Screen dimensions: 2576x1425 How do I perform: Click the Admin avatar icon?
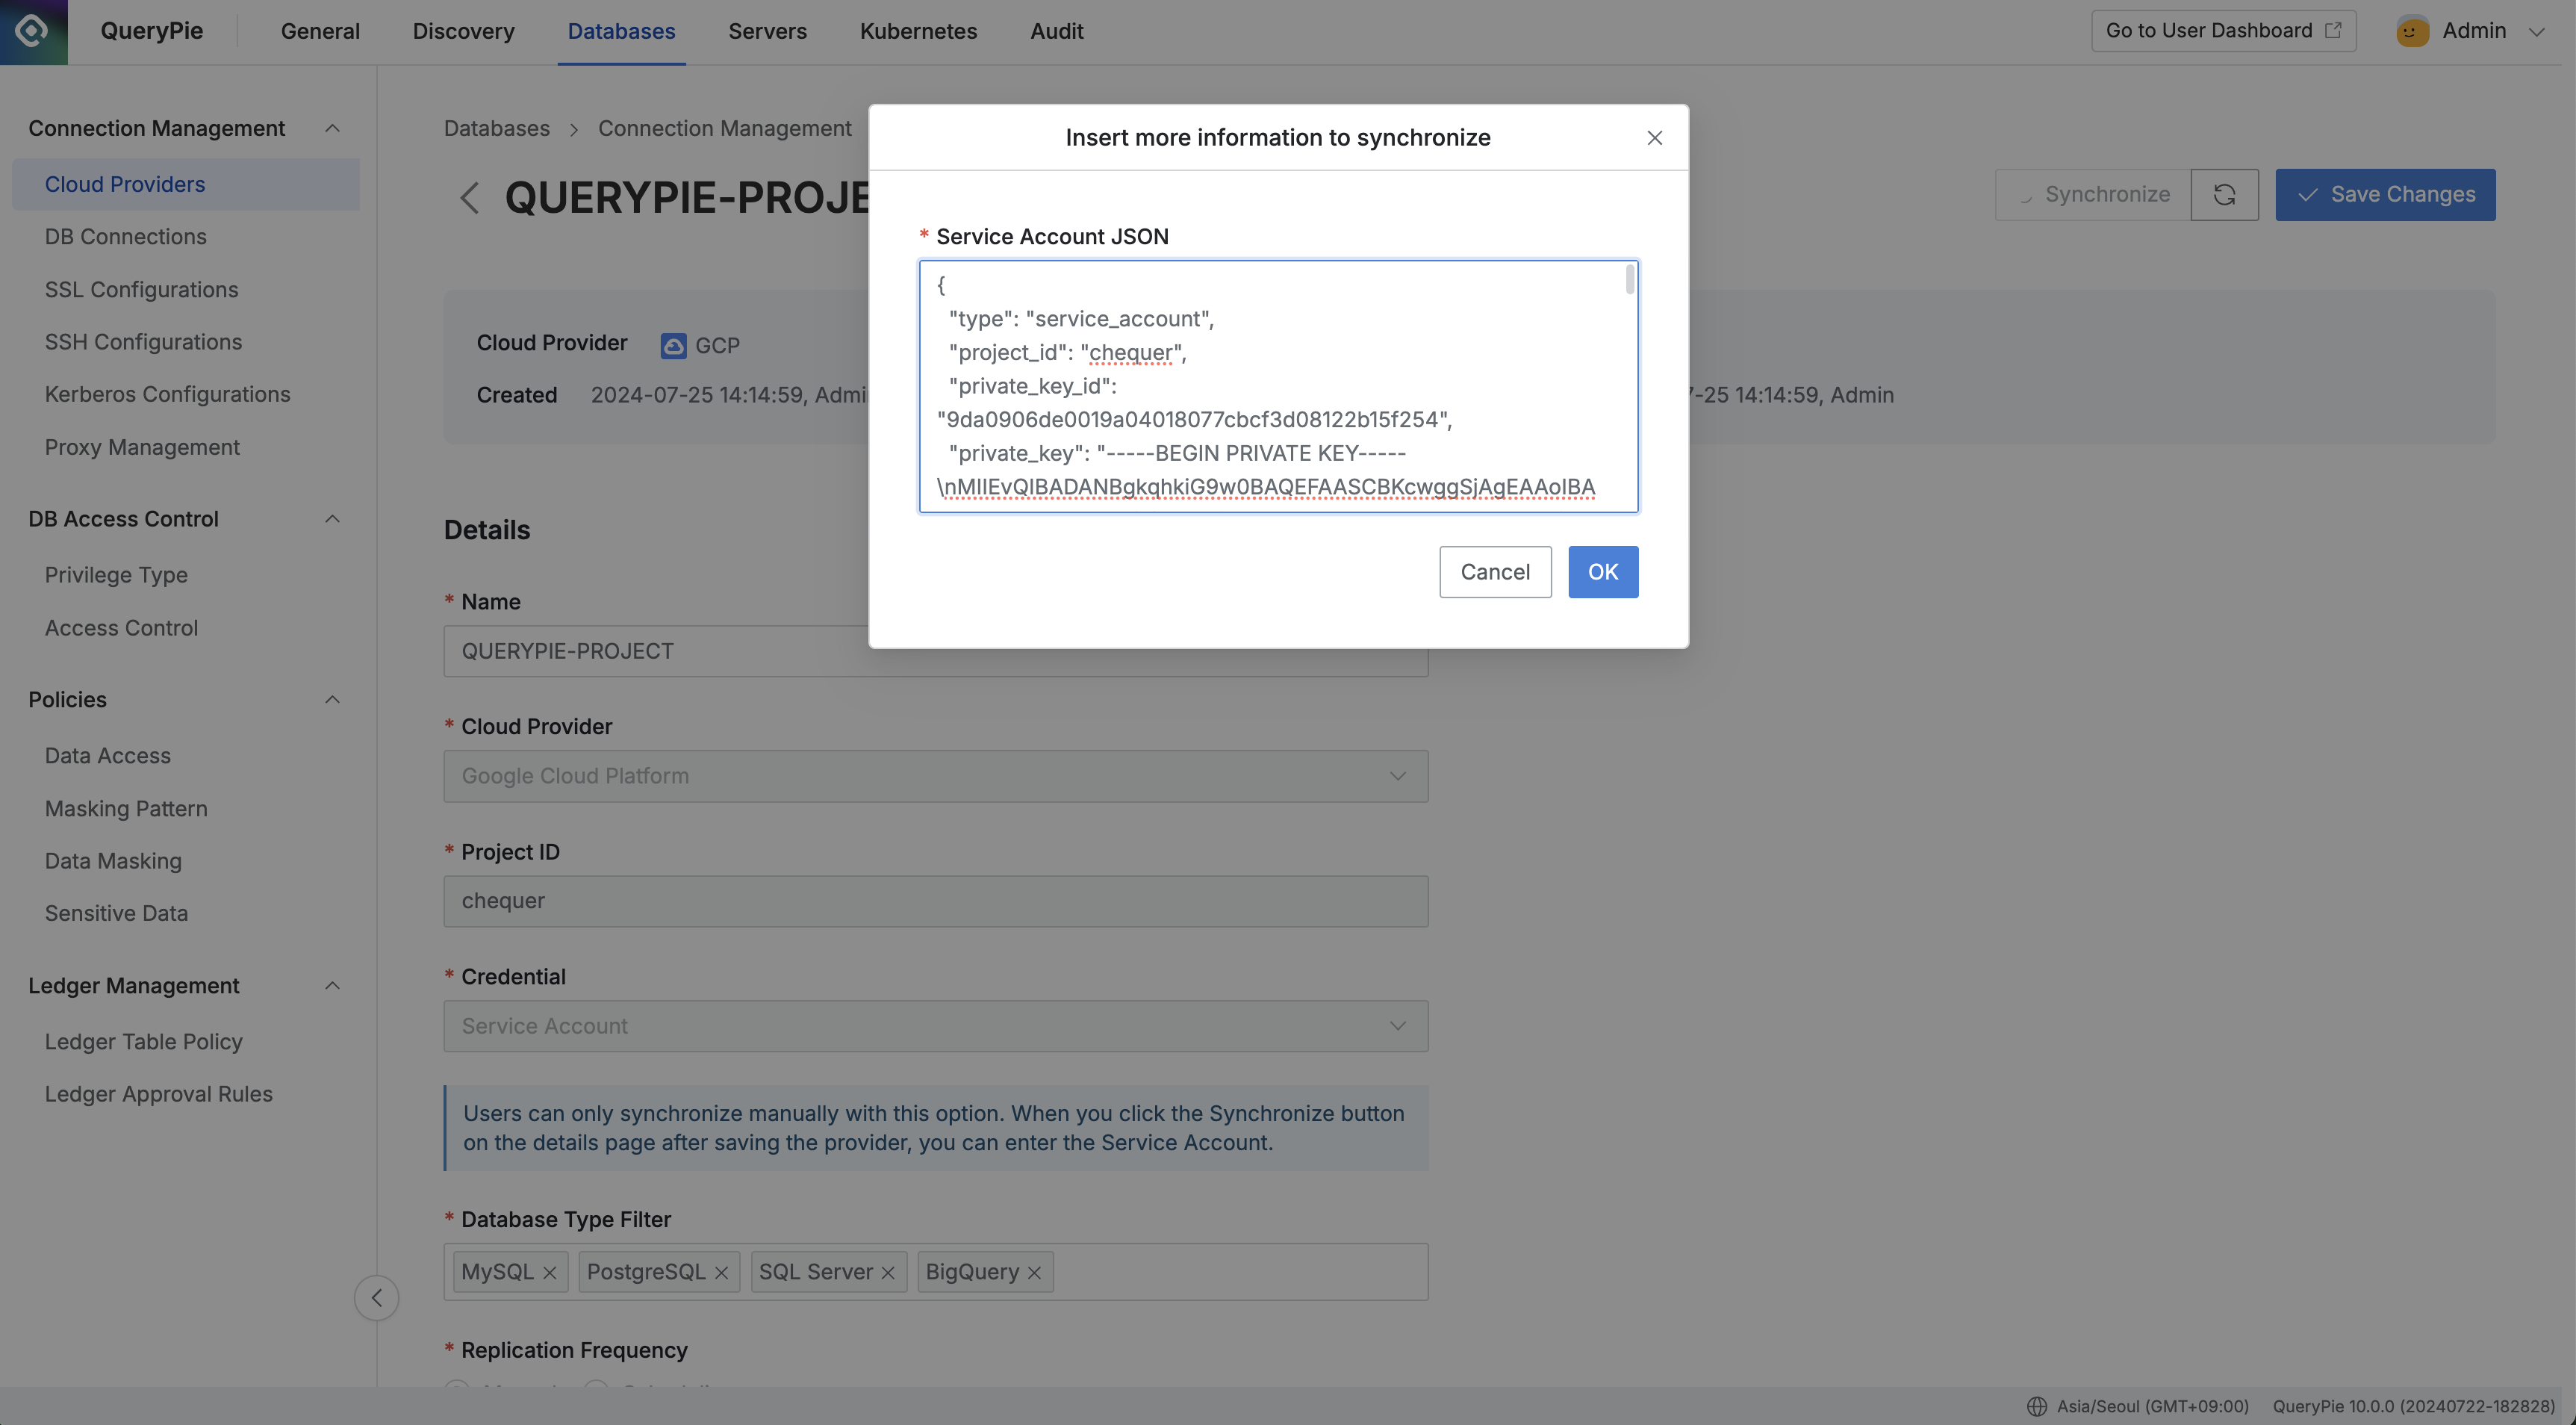(x=2412, y=31)
